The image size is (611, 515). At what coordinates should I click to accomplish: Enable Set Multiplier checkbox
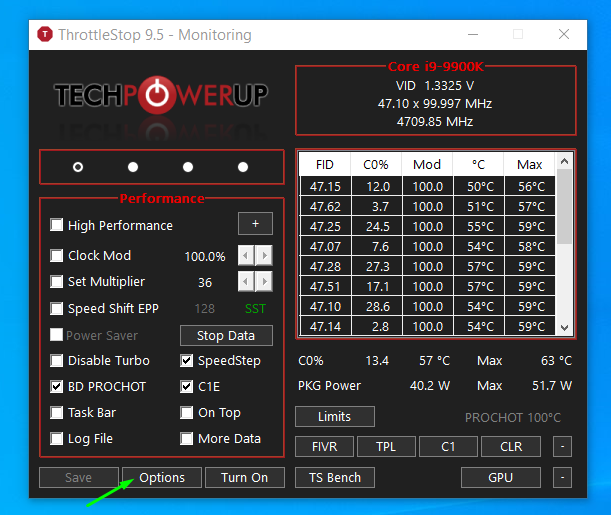(57, 282)
